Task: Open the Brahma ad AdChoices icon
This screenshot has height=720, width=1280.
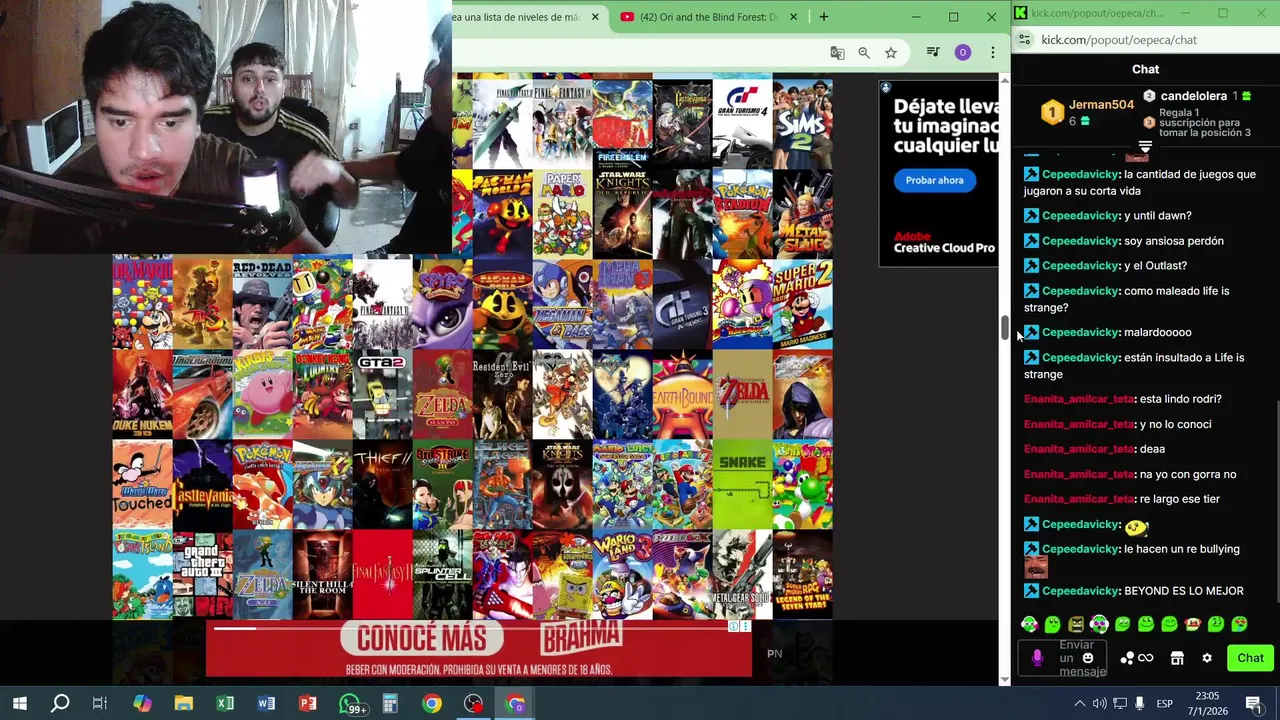Action: point(734,626)
